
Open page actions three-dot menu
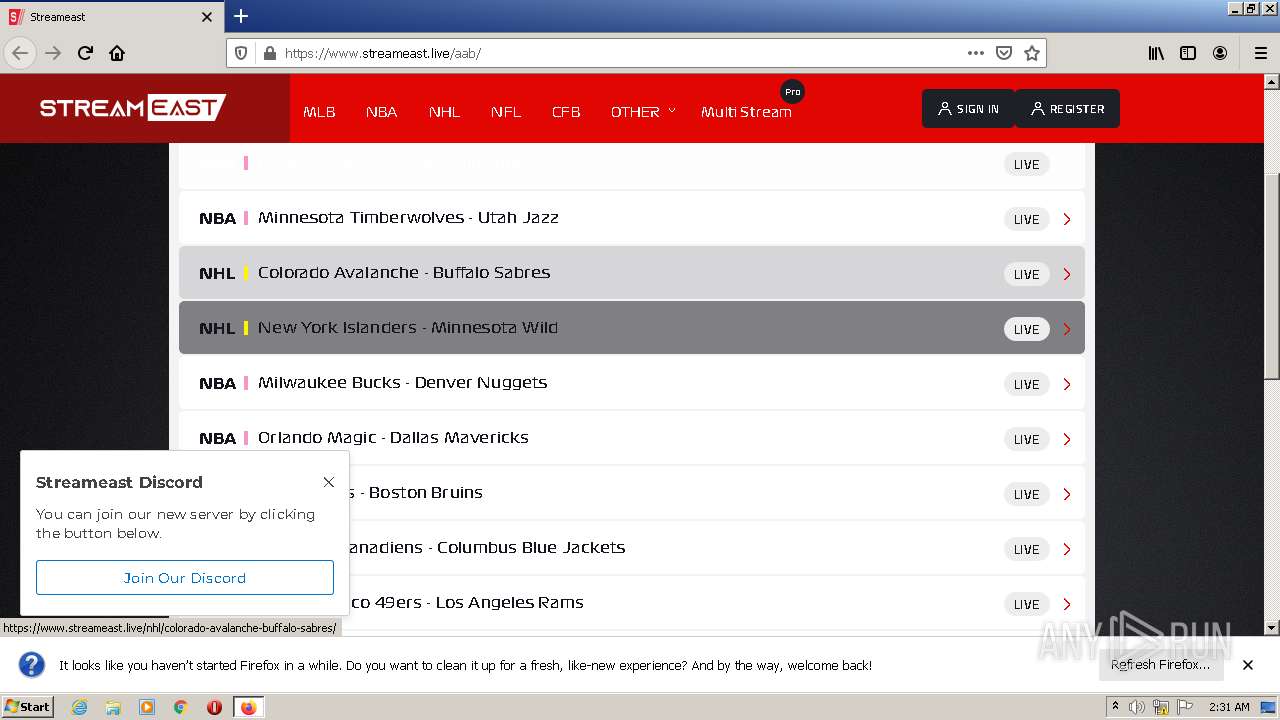(976, 53)
